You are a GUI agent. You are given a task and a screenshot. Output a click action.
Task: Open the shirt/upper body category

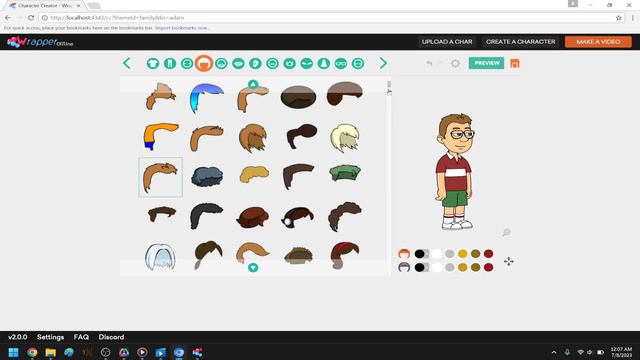[x=153, y=63]
